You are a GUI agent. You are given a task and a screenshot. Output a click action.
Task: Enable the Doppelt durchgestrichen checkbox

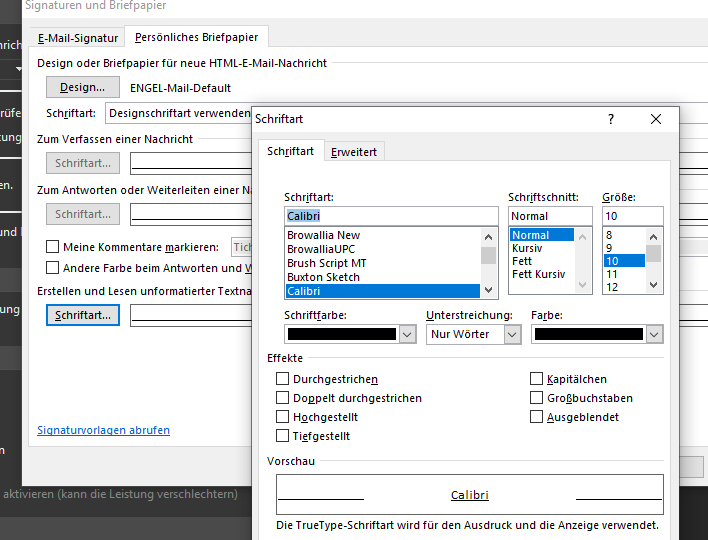coord(282,397)
